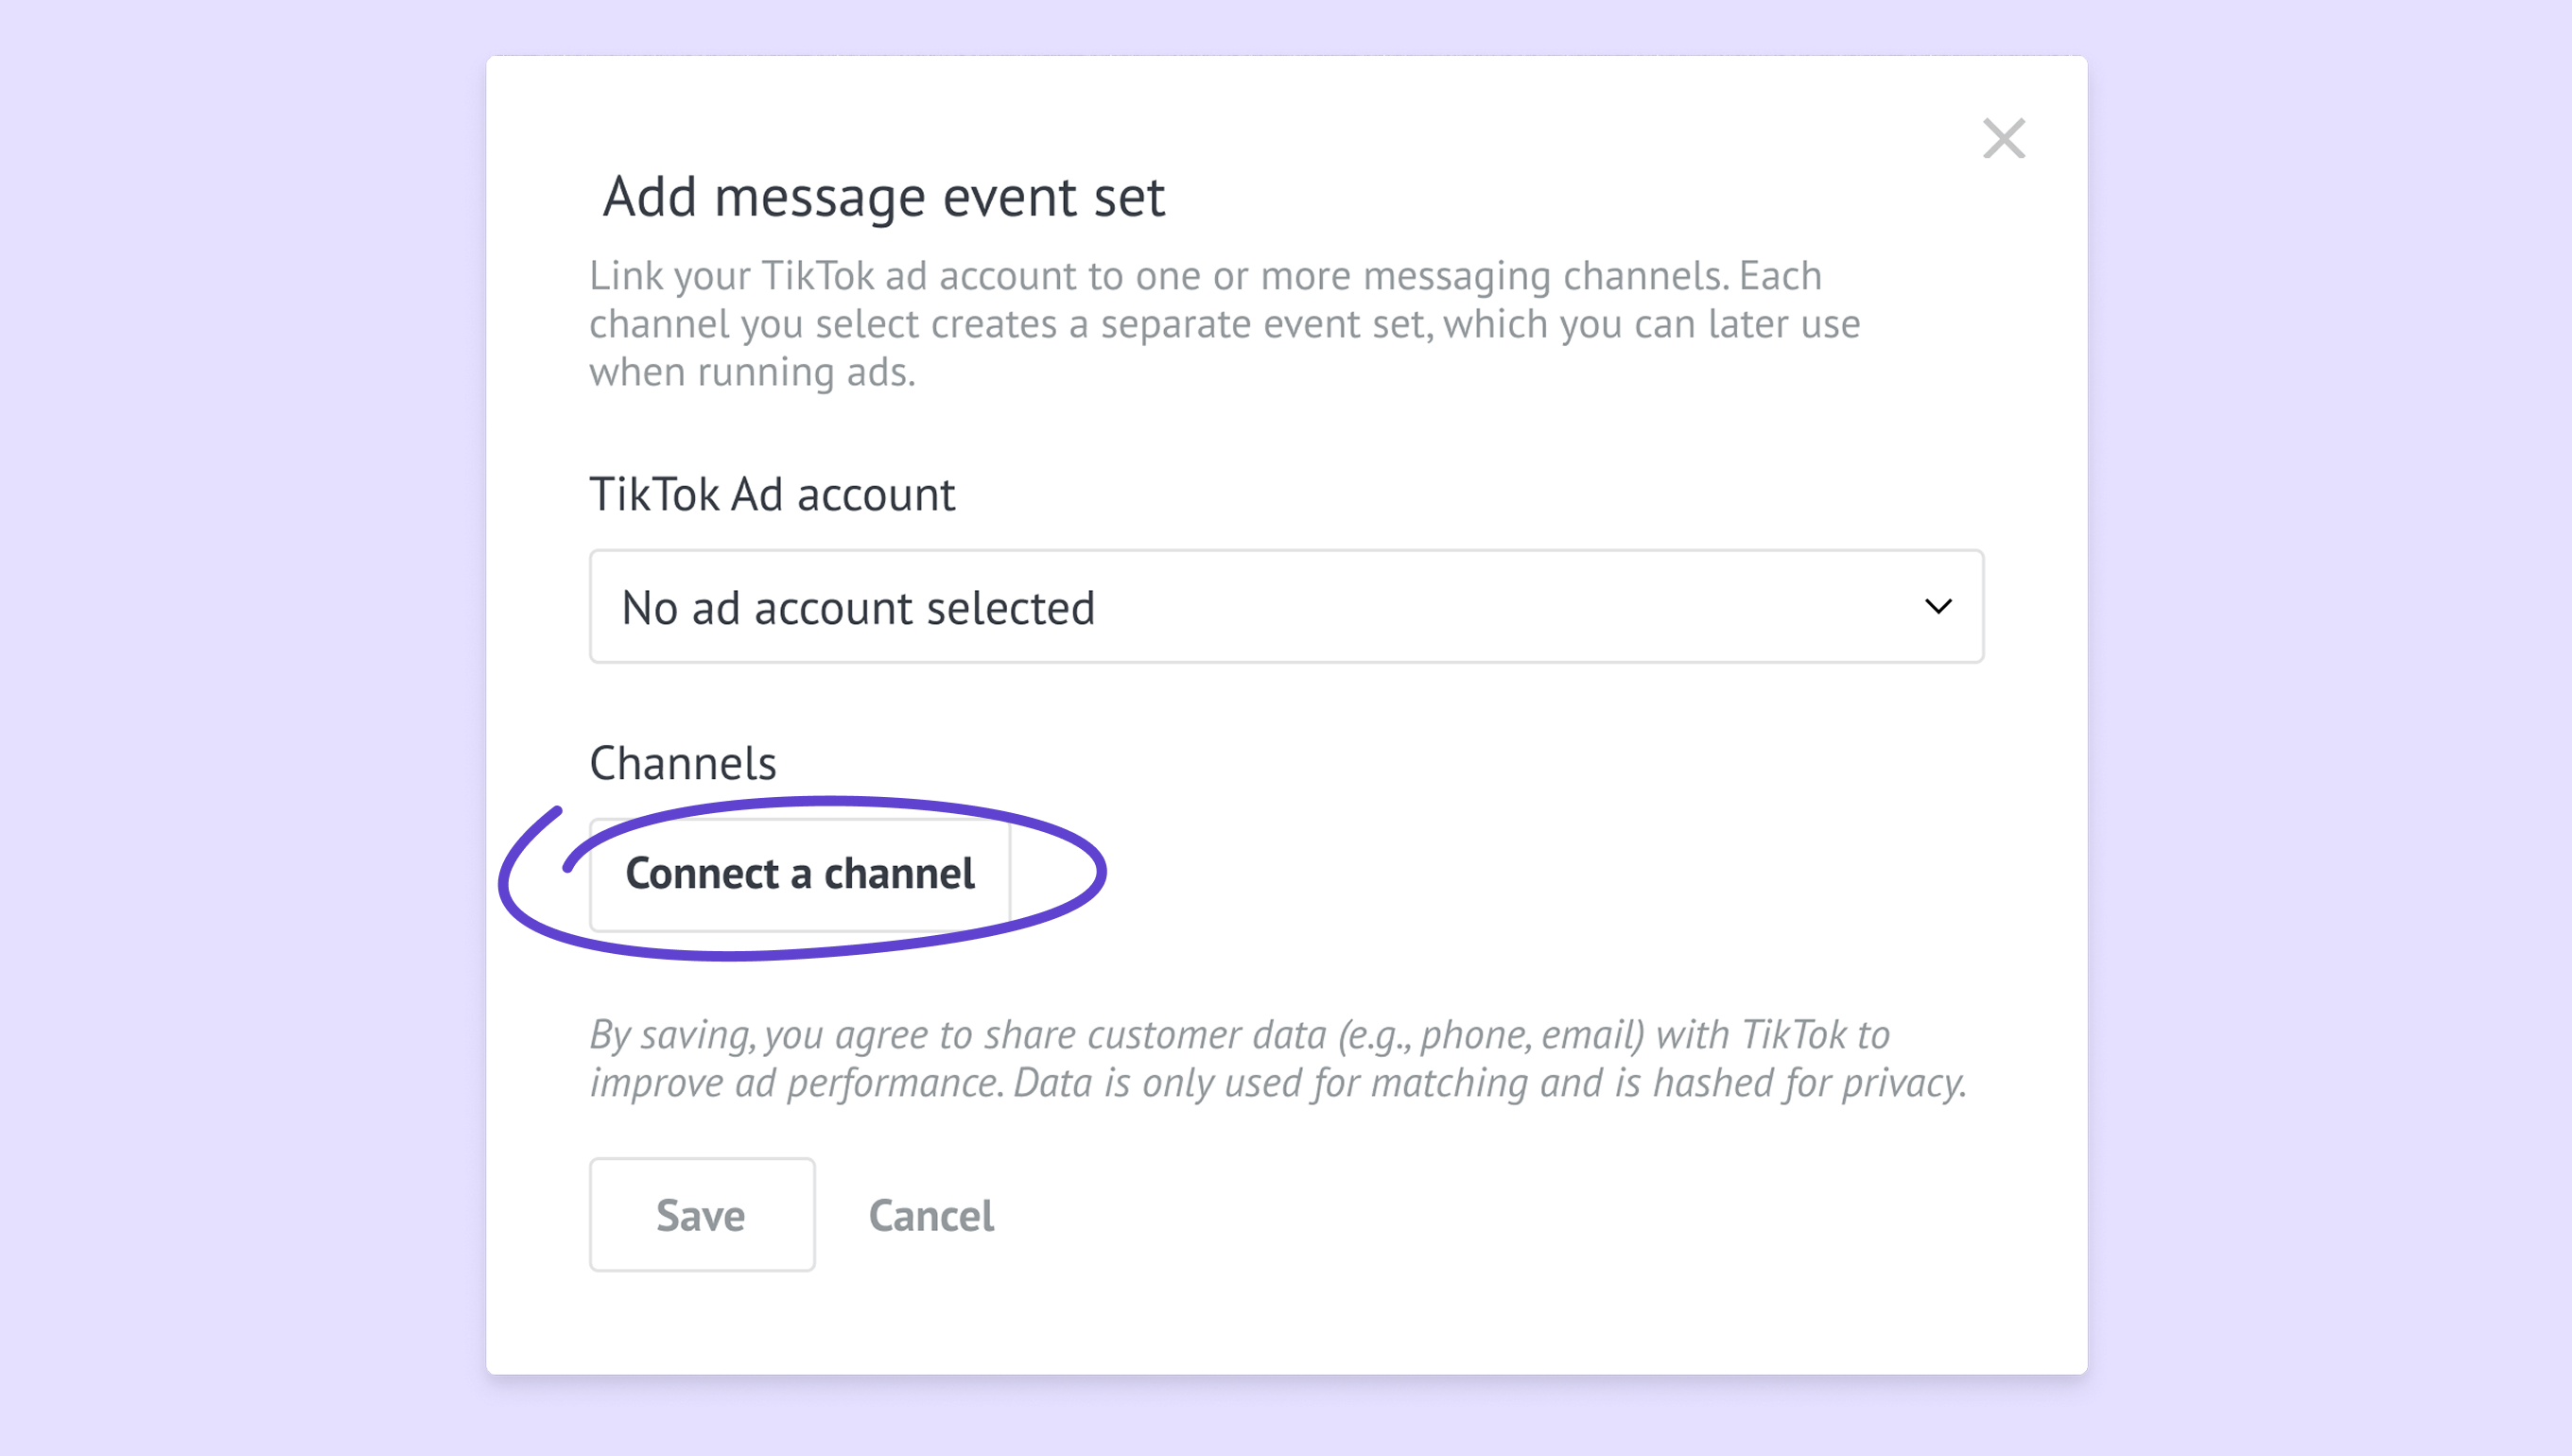Cancel adding the event set
The width and height of the screenshot is (2572, 1456).
[x=931, y=1216]
